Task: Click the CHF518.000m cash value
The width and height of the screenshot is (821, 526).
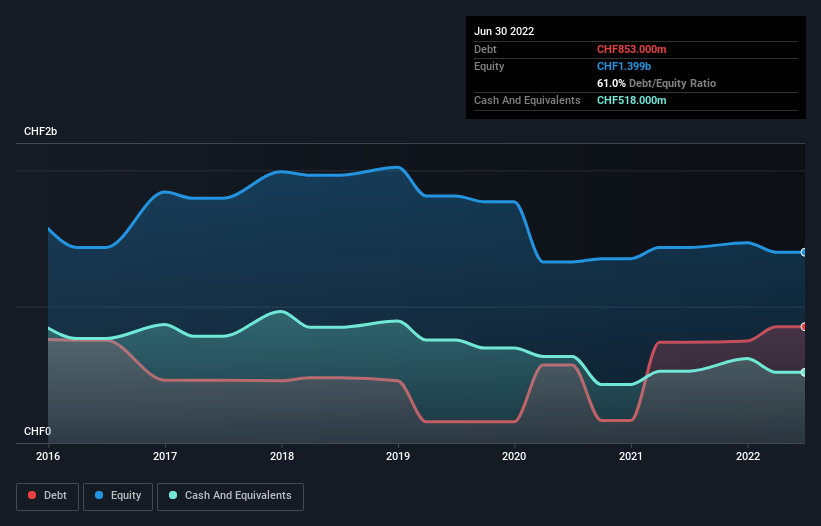Action: pyautogui.click(x=631, y=100)
